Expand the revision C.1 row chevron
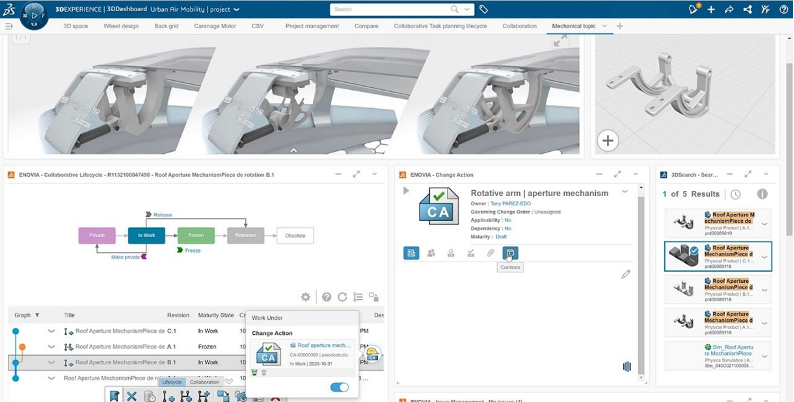This screenshot has height=402, width=794. 51,331
